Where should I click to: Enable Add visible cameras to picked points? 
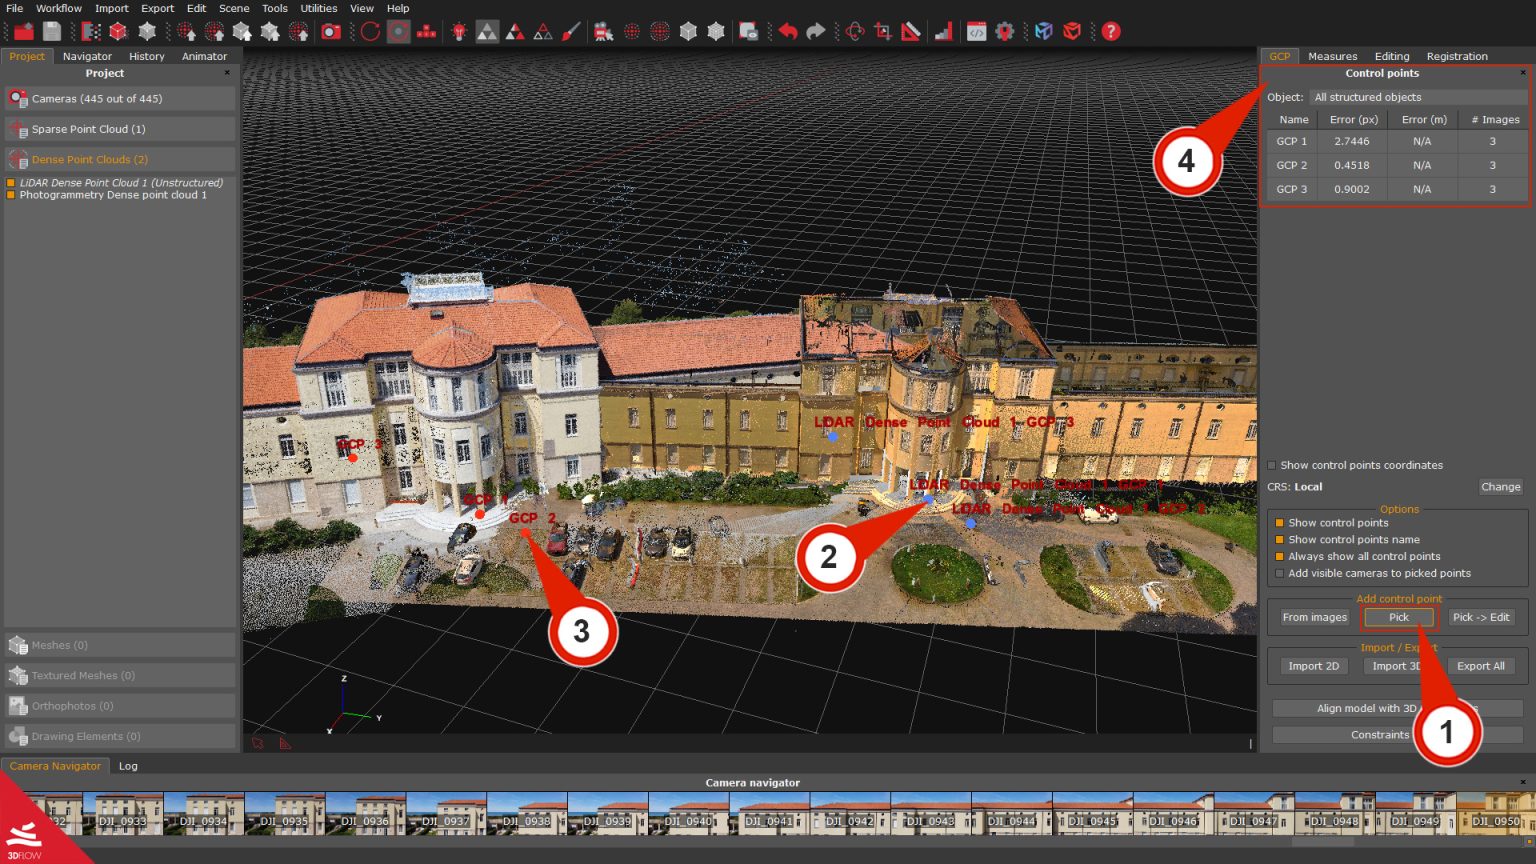[1280, 573]
